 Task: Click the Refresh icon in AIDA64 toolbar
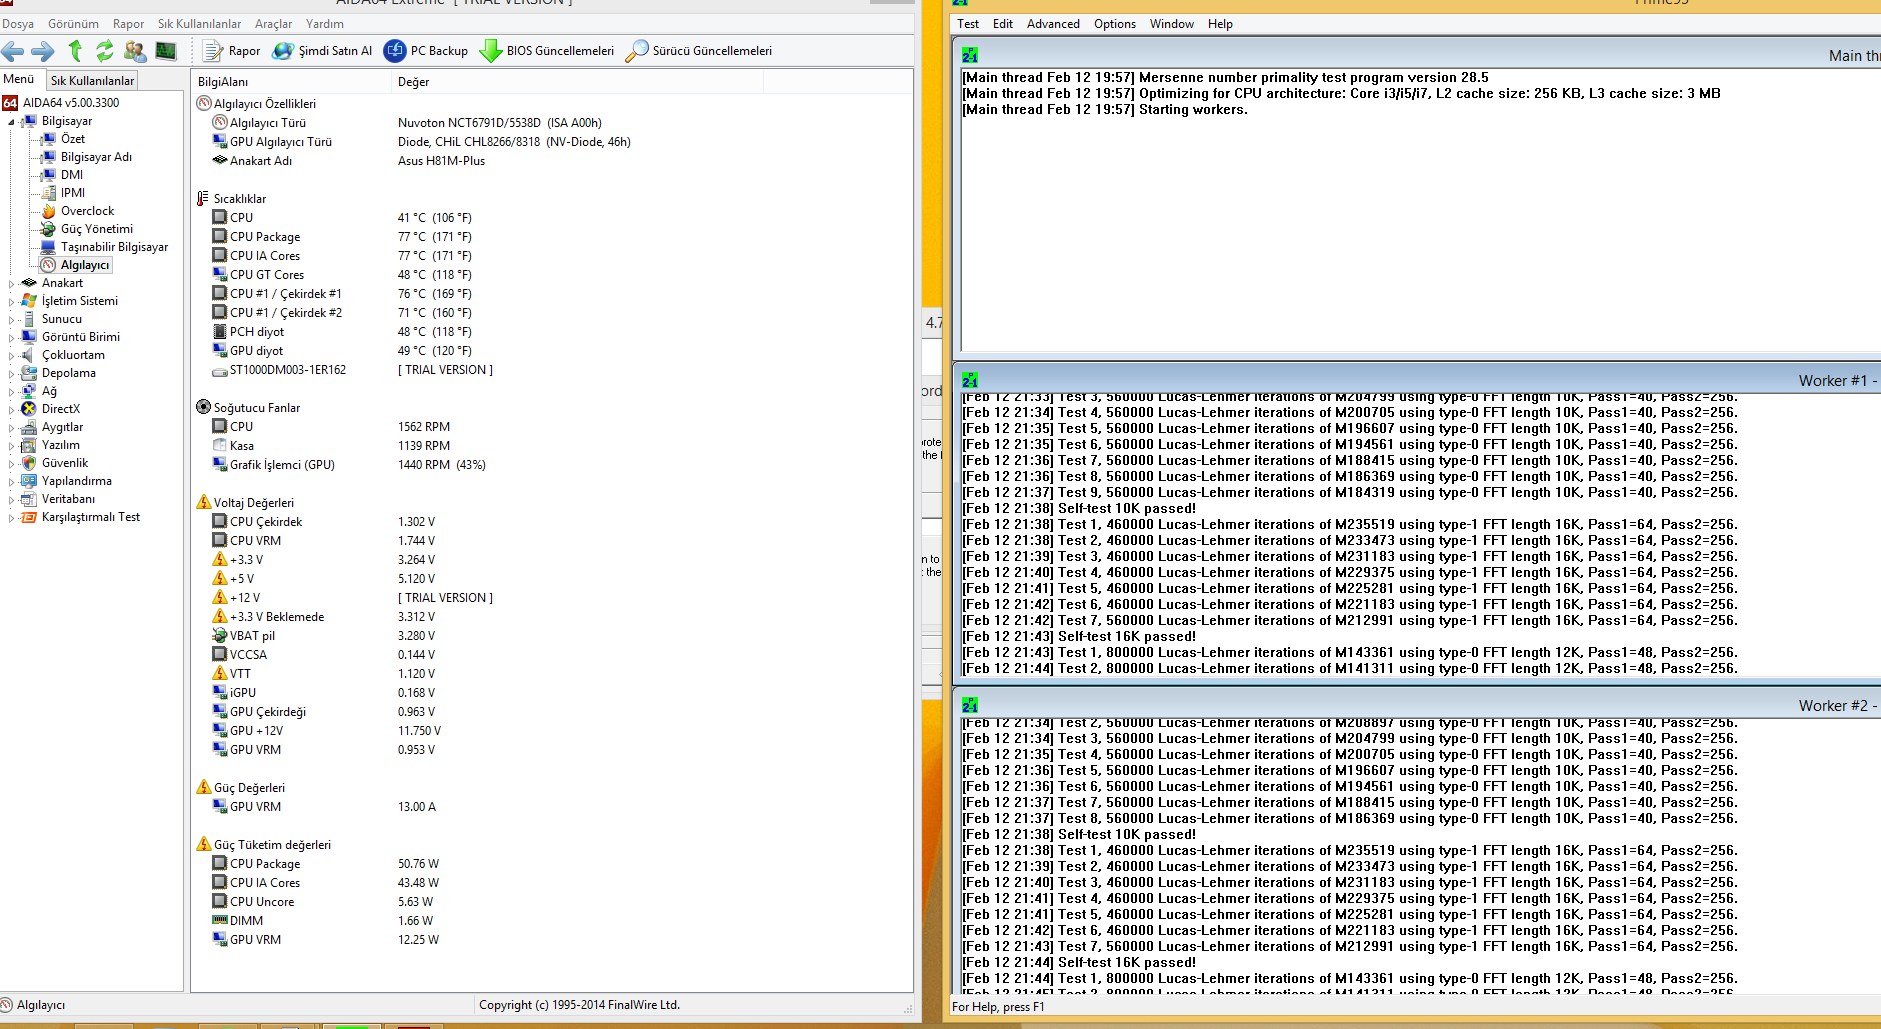coord(104,50)
